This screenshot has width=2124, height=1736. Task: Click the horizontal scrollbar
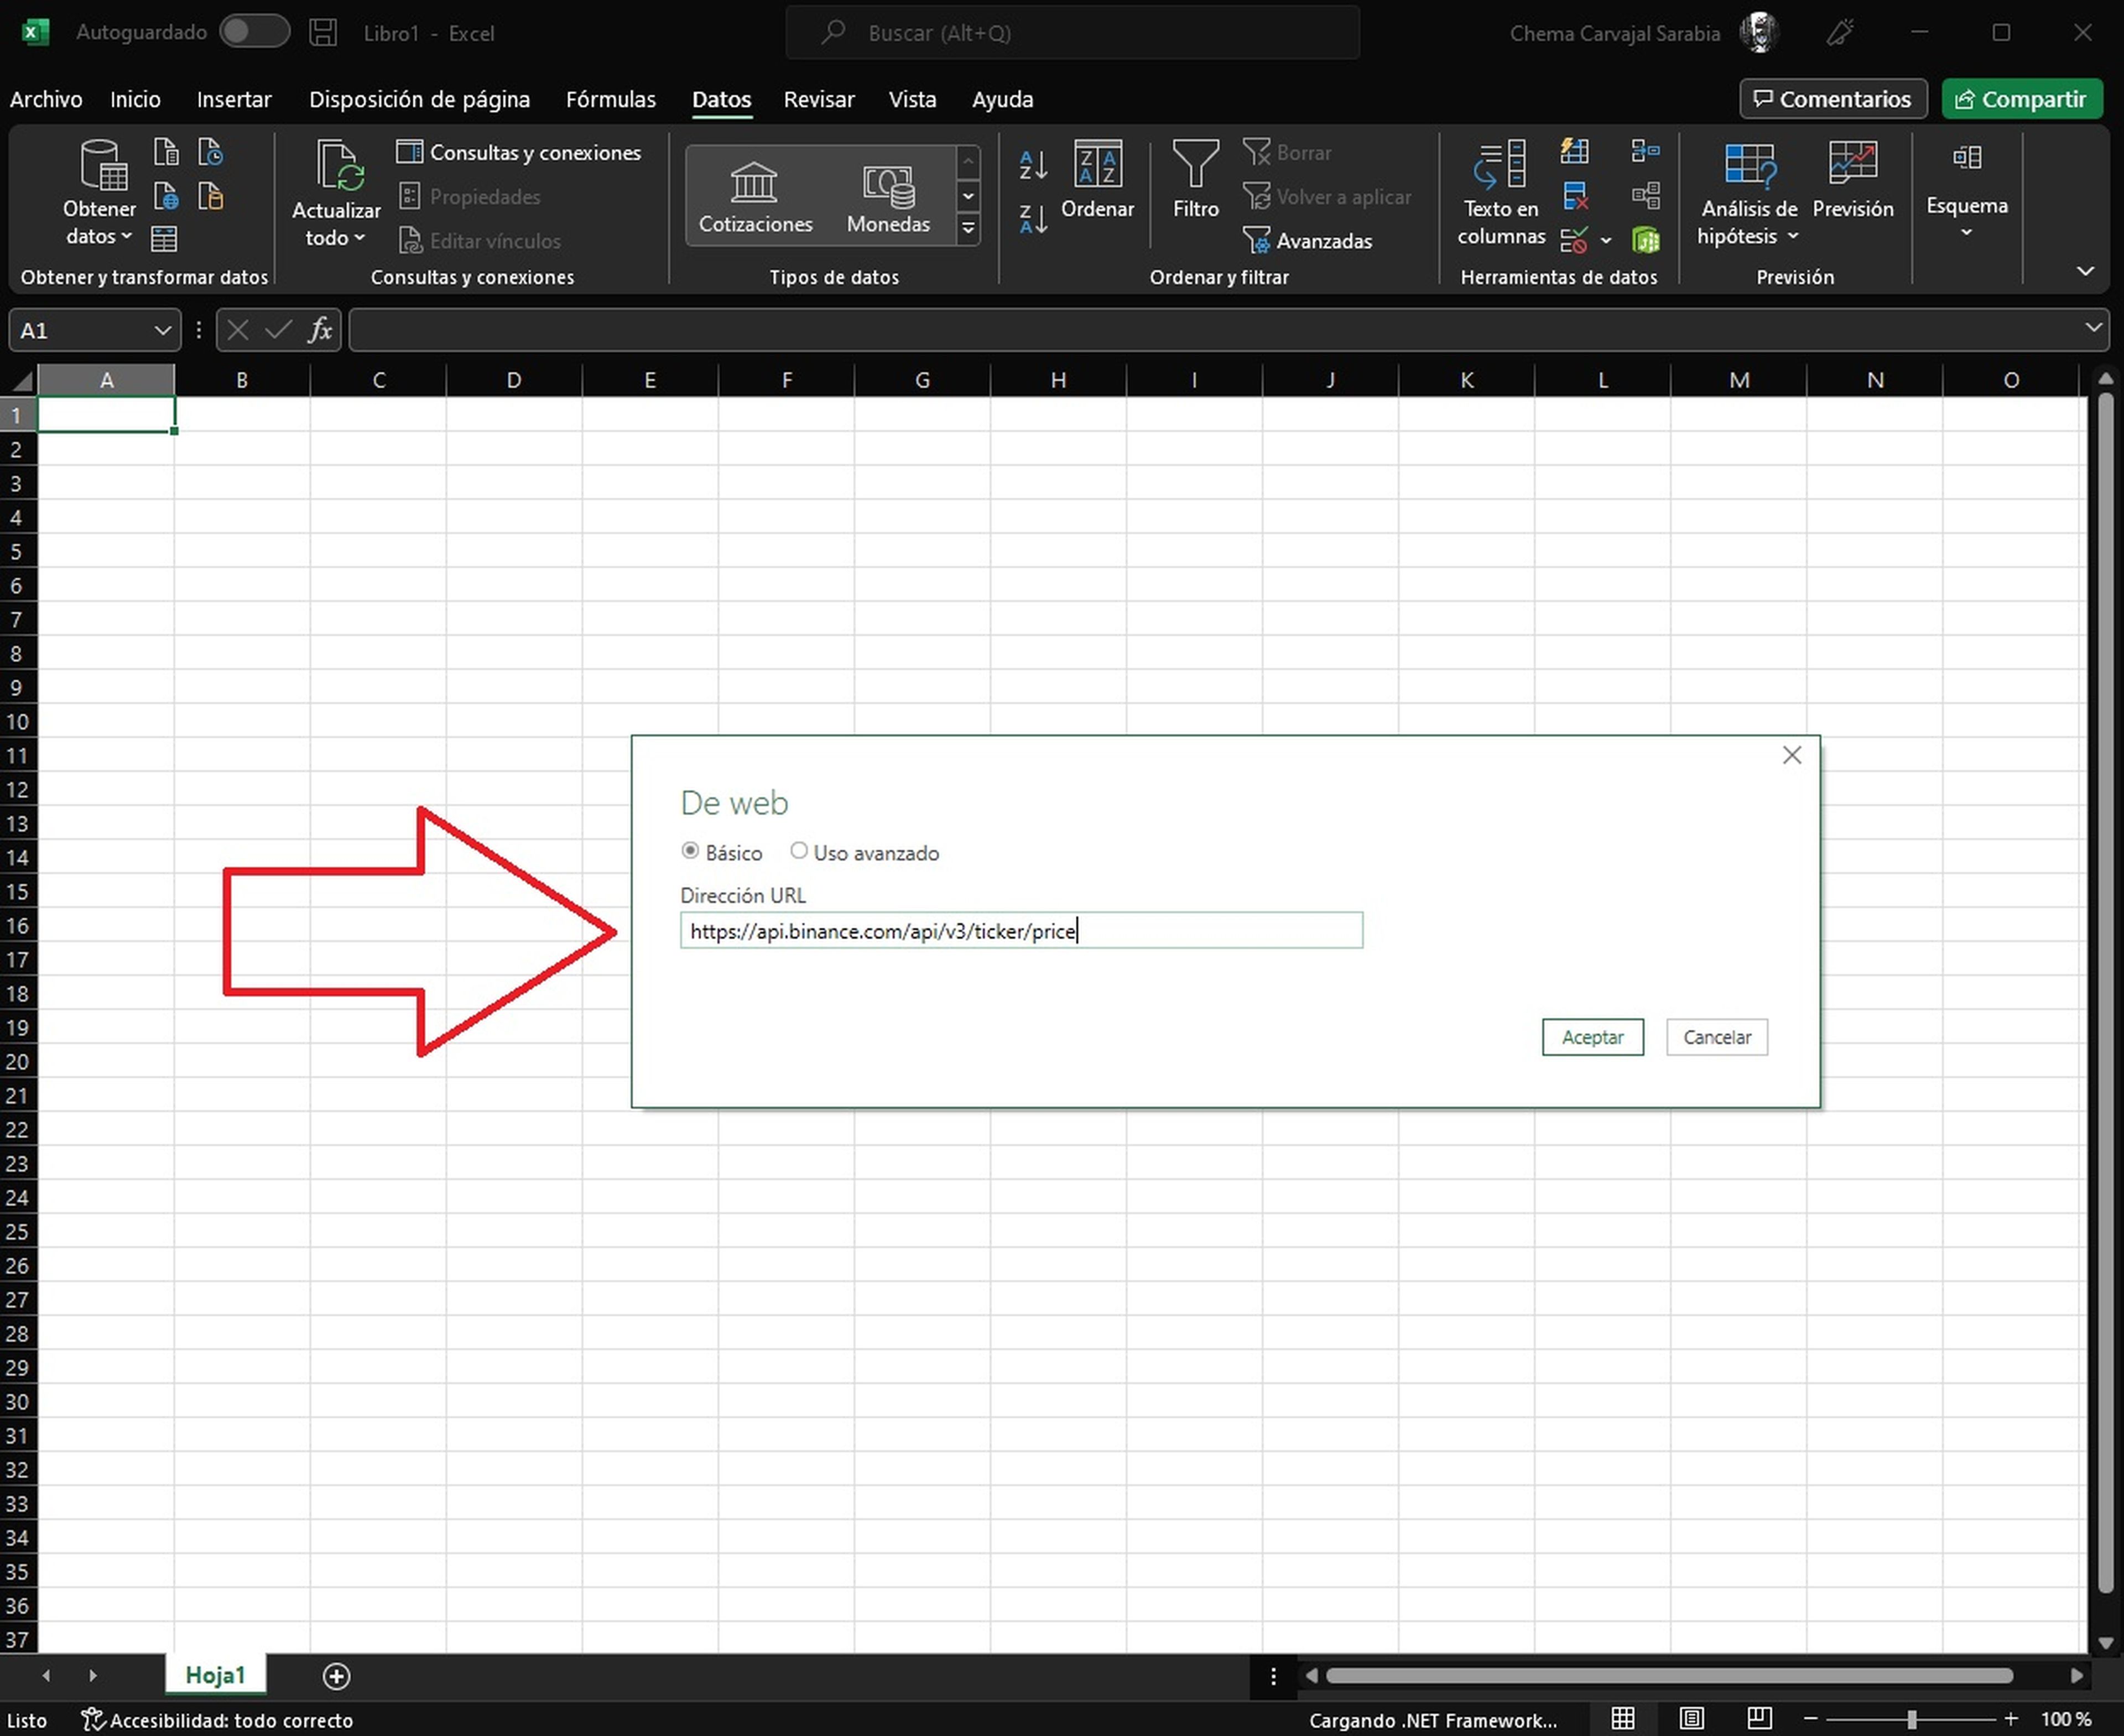tap(1670, 1675)
